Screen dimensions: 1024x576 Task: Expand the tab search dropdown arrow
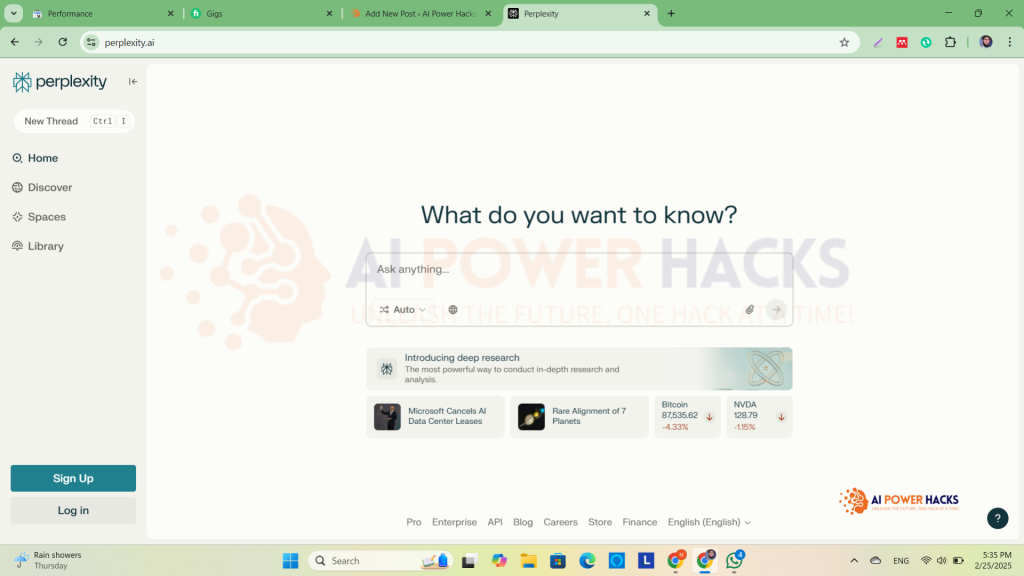point(14,14)
